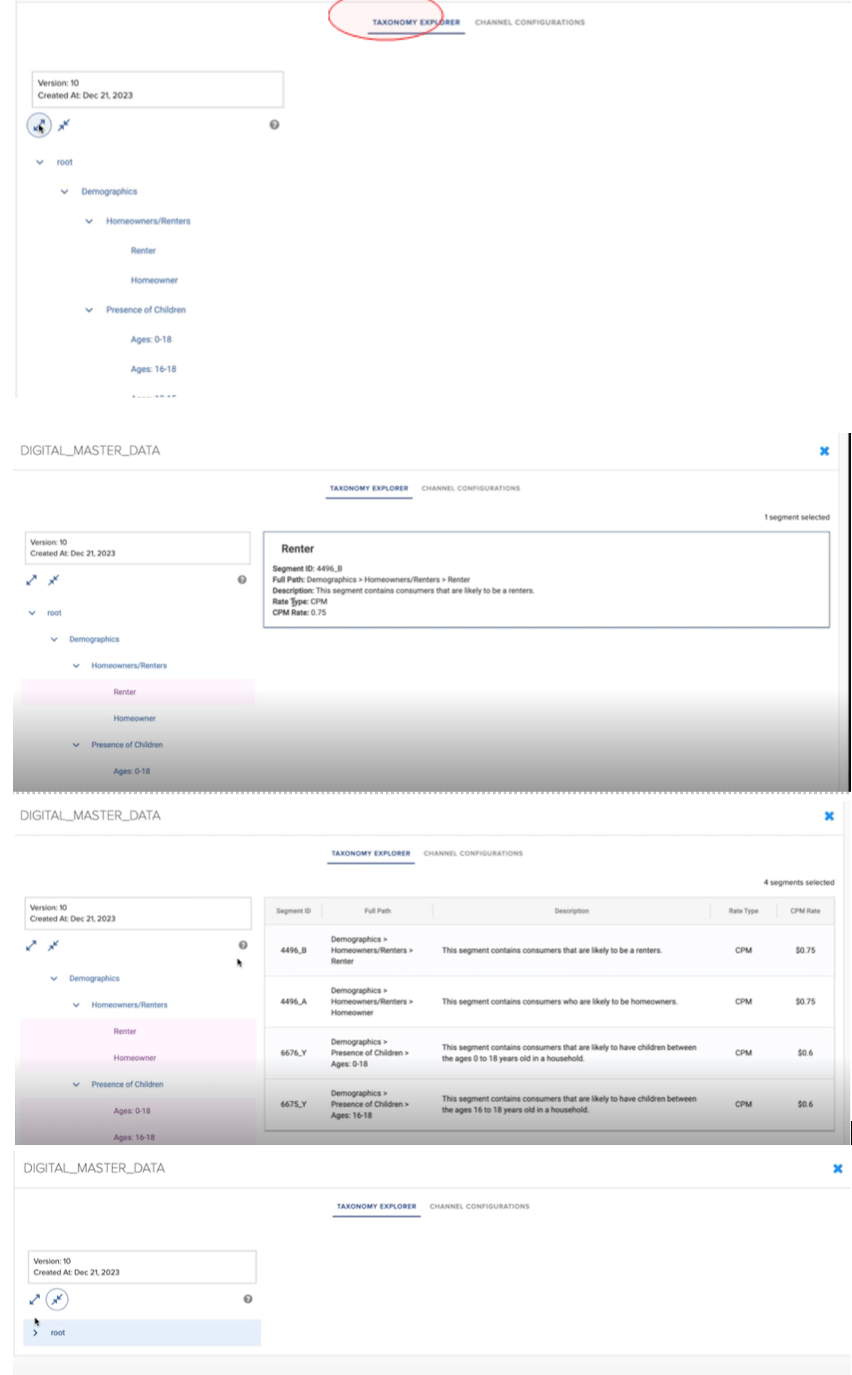Screen dimensions: 852x1375
Task: Click the Renter details card
Action: pyautogui.click(x=546, y=580)
